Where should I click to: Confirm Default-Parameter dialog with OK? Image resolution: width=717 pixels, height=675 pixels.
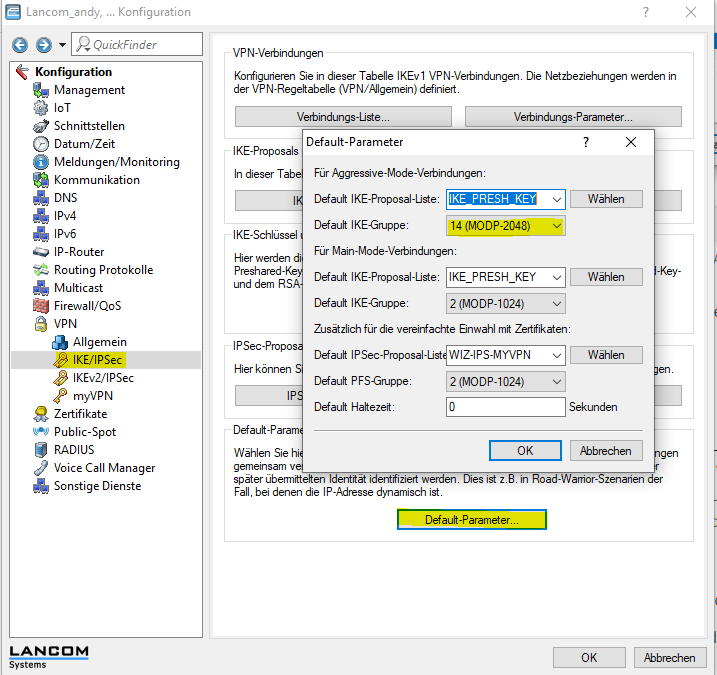525,451
